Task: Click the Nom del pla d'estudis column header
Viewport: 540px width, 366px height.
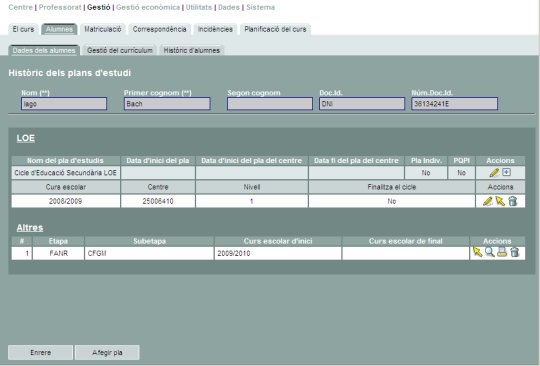Action: pyautogui.click(x=65, y=160)
